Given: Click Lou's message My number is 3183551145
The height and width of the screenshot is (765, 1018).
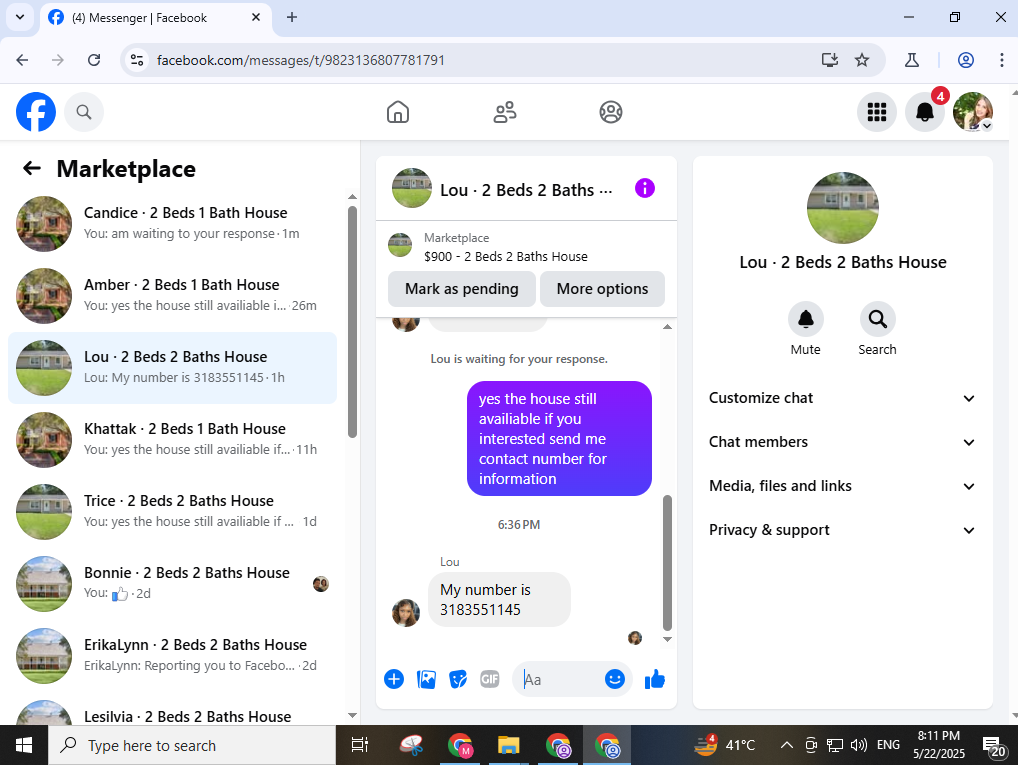Looking at the screenshot, I should [499, 599].
